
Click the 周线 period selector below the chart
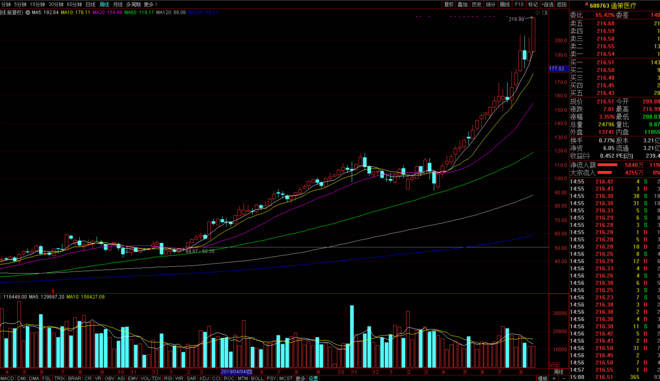click(x=558, y=372)
